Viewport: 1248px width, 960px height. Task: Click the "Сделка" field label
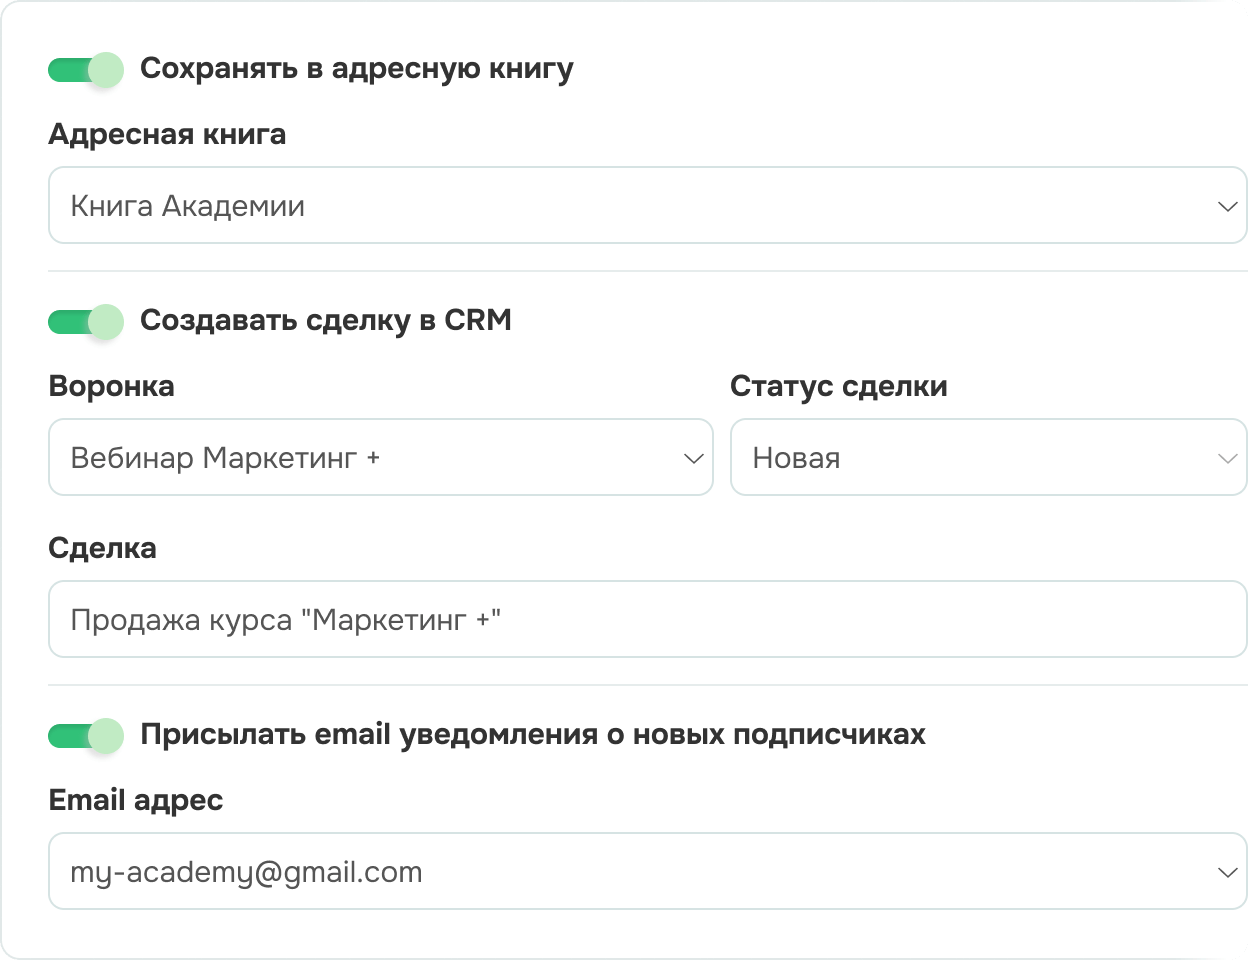pyautogui.click(x=102, y=548)
